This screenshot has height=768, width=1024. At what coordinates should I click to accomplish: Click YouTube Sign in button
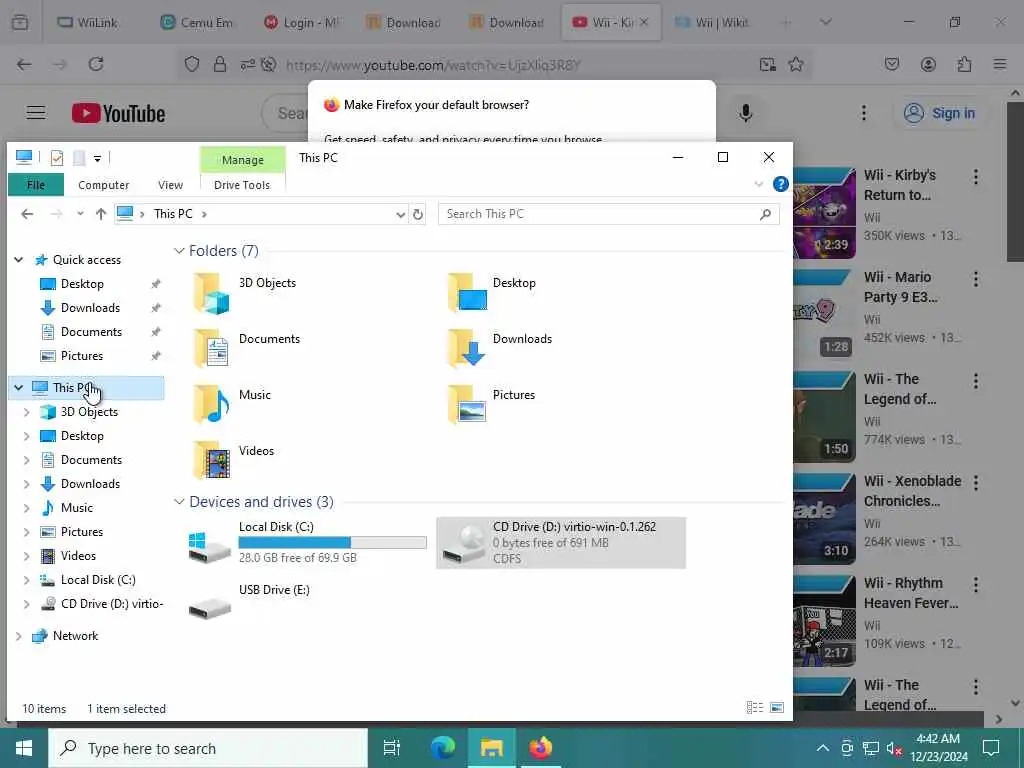939,113
